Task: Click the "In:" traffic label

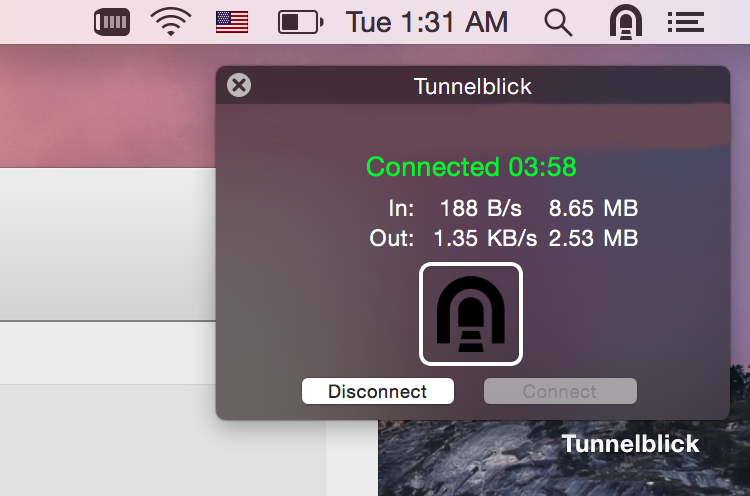Action: pyautogui.click(x=401, y=209)
